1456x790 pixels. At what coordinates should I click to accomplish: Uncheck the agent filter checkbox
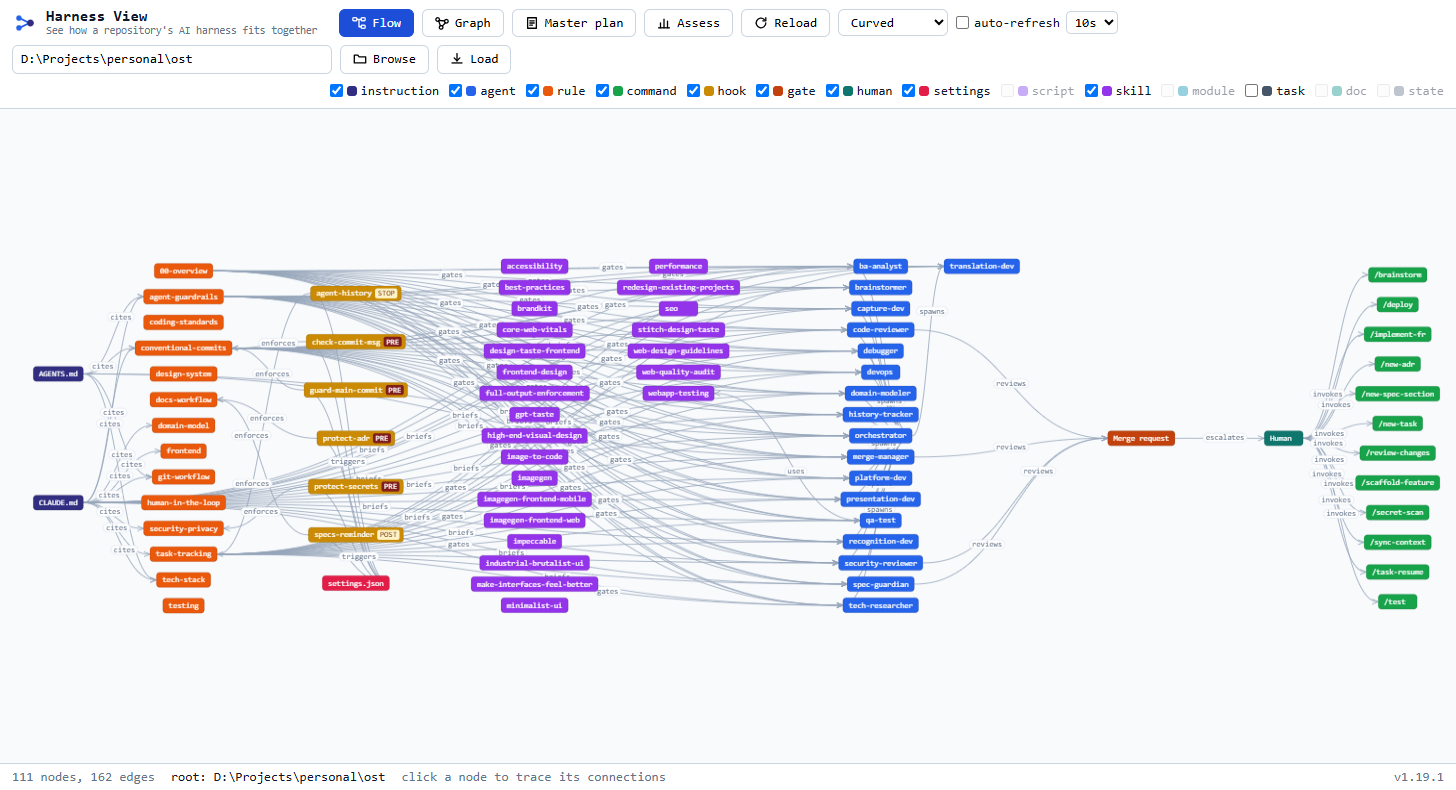point(456,91)
